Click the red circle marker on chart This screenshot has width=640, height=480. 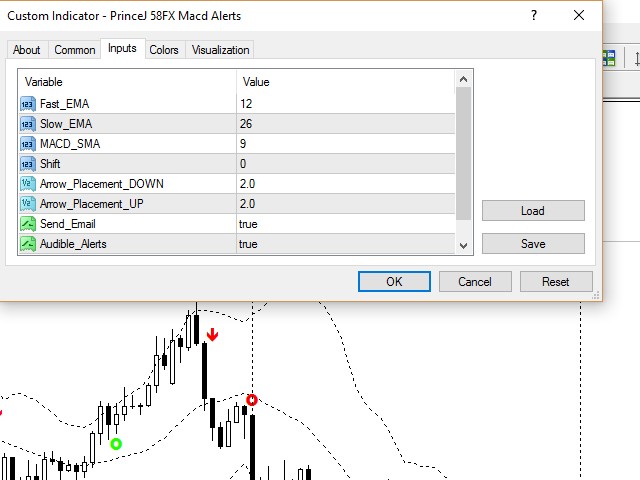tap(252, 400)
